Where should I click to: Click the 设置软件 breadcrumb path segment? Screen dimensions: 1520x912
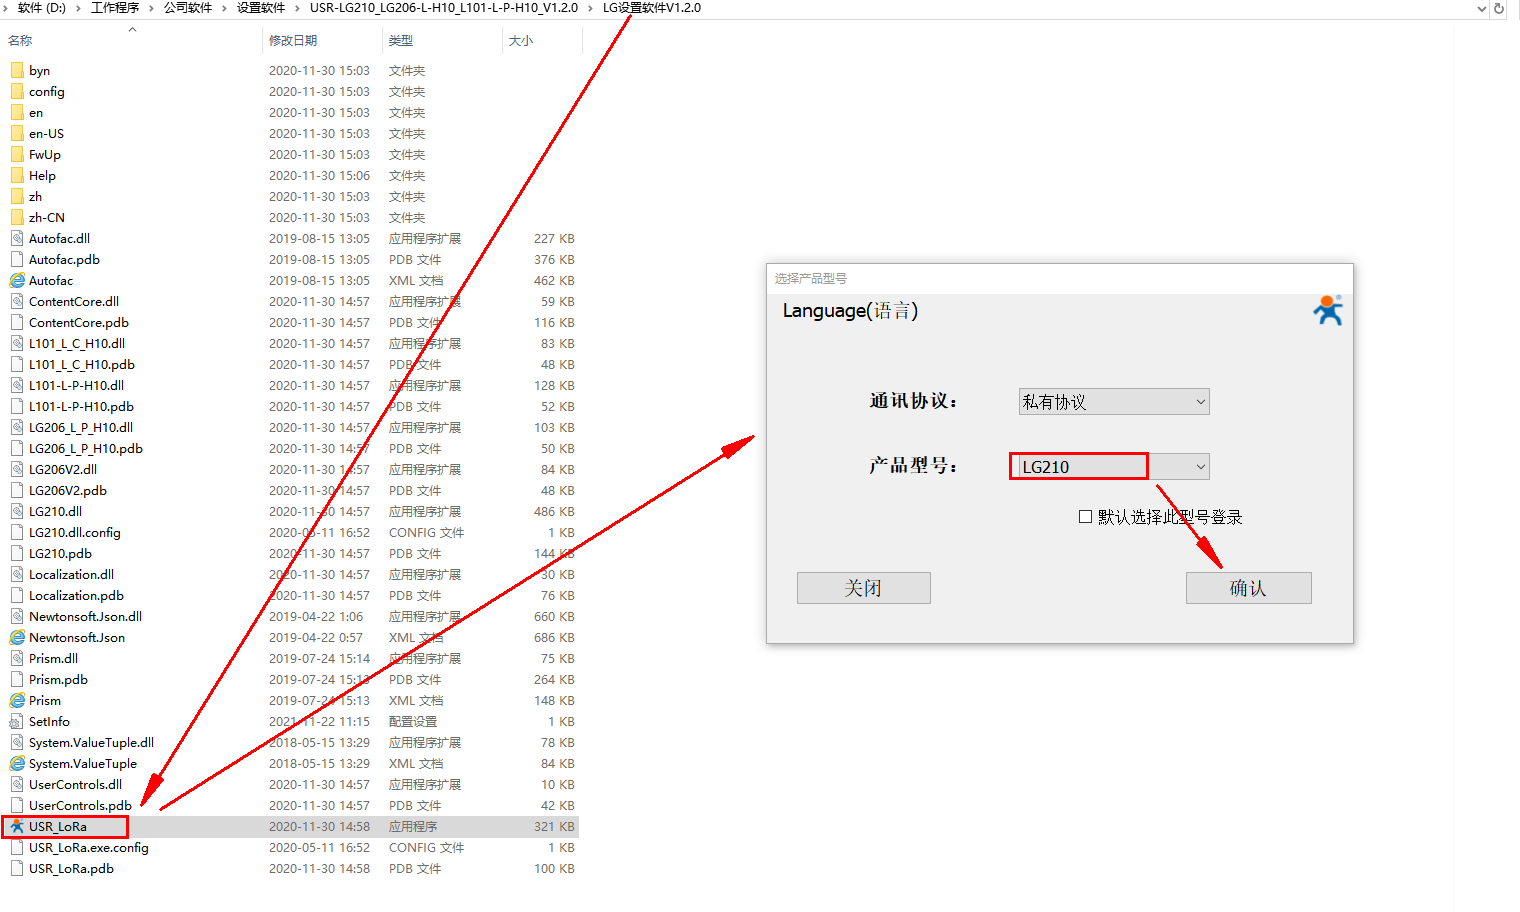(261, 8)
